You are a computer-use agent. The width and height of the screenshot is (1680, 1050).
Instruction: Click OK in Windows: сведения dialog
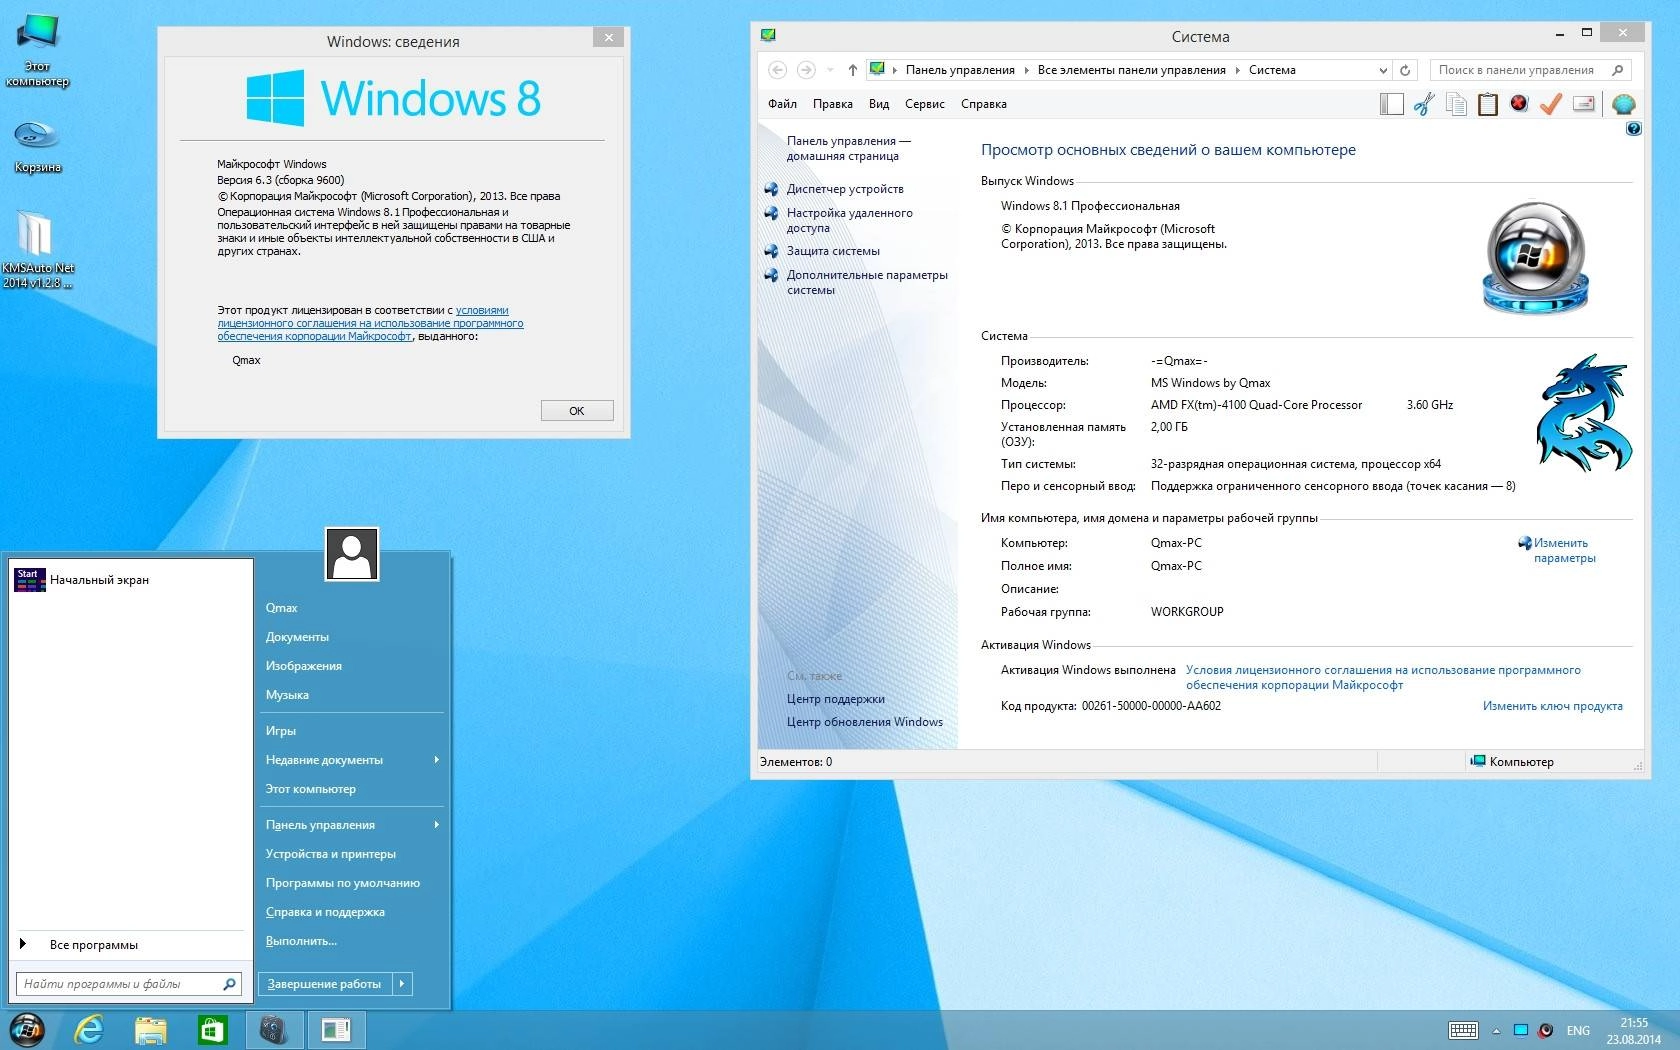click(x=577, y=411)
